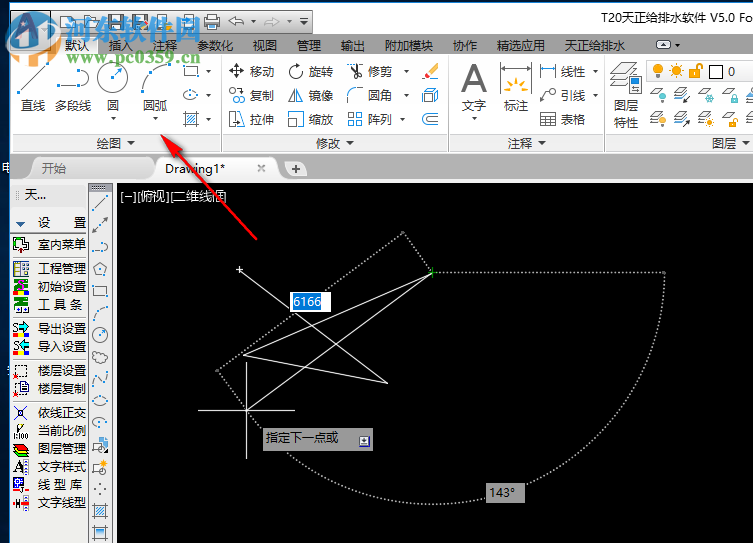Image resolution: width=753 pixels, height=543 pixels.
Task: Click 工程管理 in the side menu
Action: click(x=61, y=268)
